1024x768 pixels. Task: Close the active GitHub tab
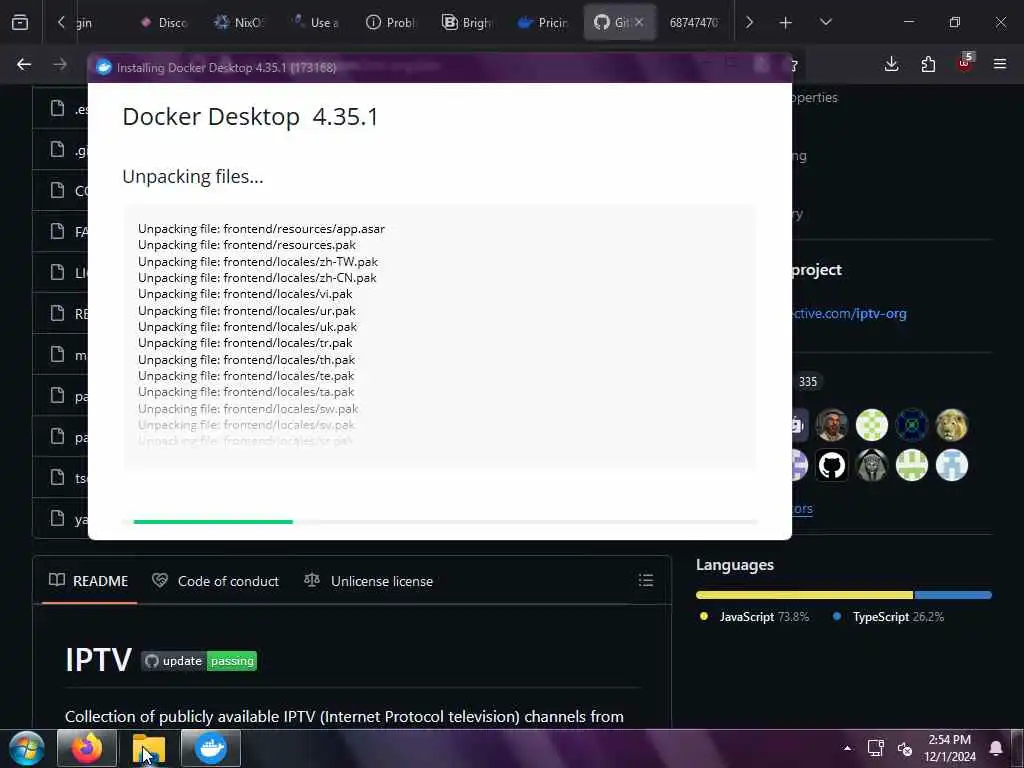click(639, 22)
